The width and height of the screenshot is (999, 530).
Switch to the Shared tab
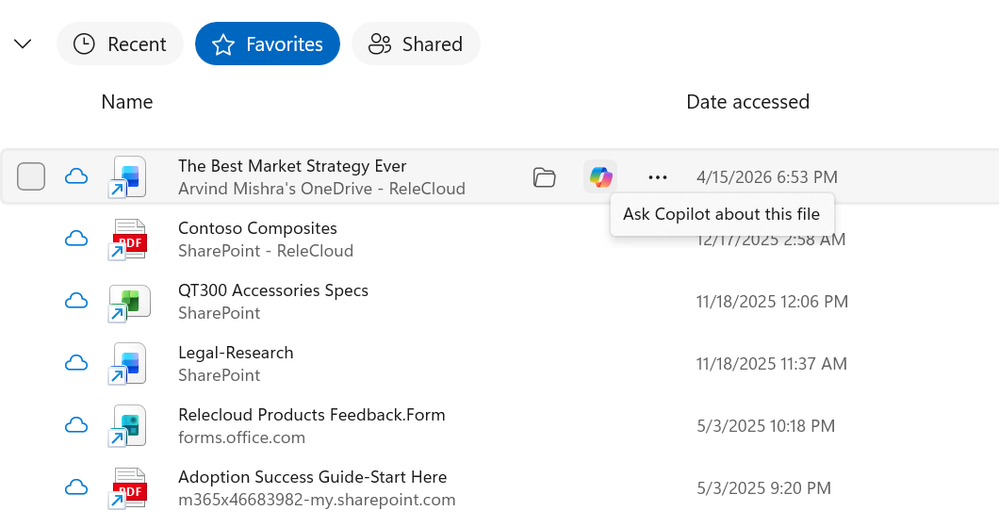(x=416, y=44)
